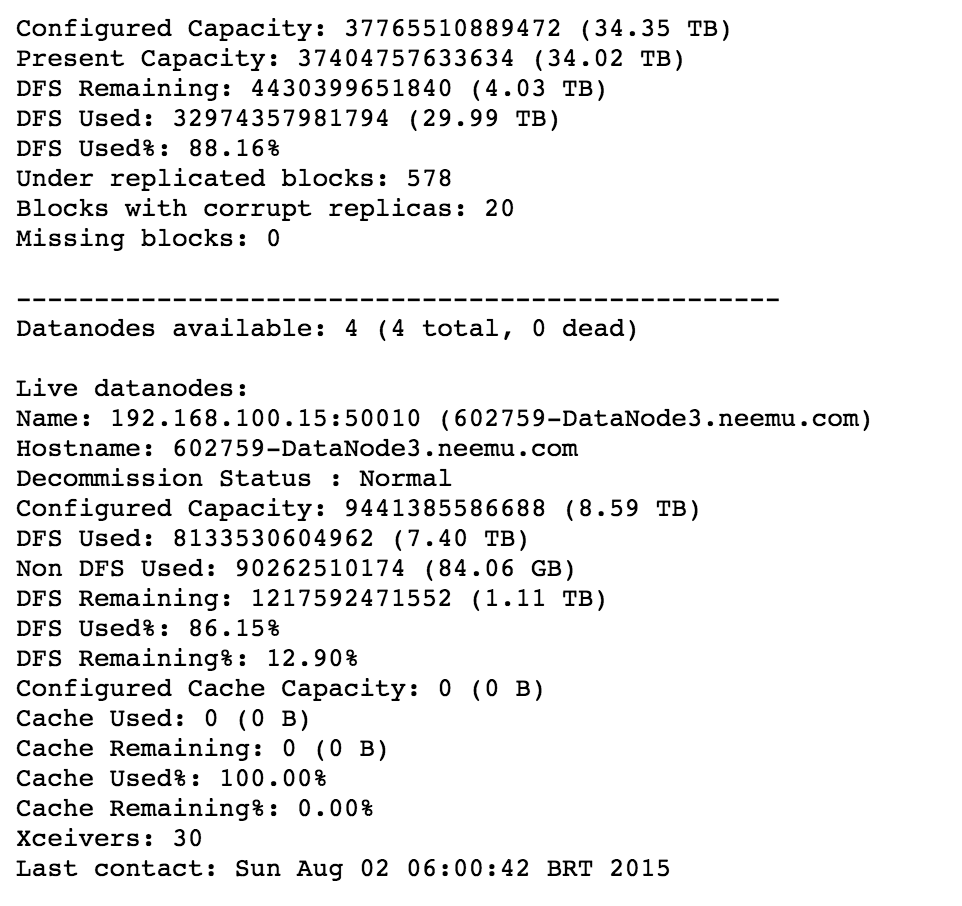Click the DFS Remaining 4.03 TB line
The height and width of the screenshot is (906, 962).
coord(311,89)
